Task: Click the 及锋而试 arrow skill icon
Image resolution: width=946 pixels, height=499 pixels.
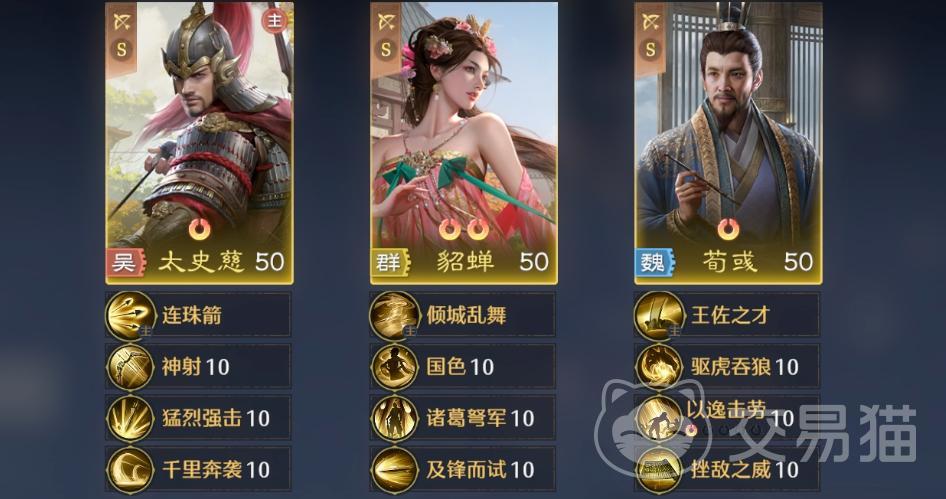Action: click(395, 469)
